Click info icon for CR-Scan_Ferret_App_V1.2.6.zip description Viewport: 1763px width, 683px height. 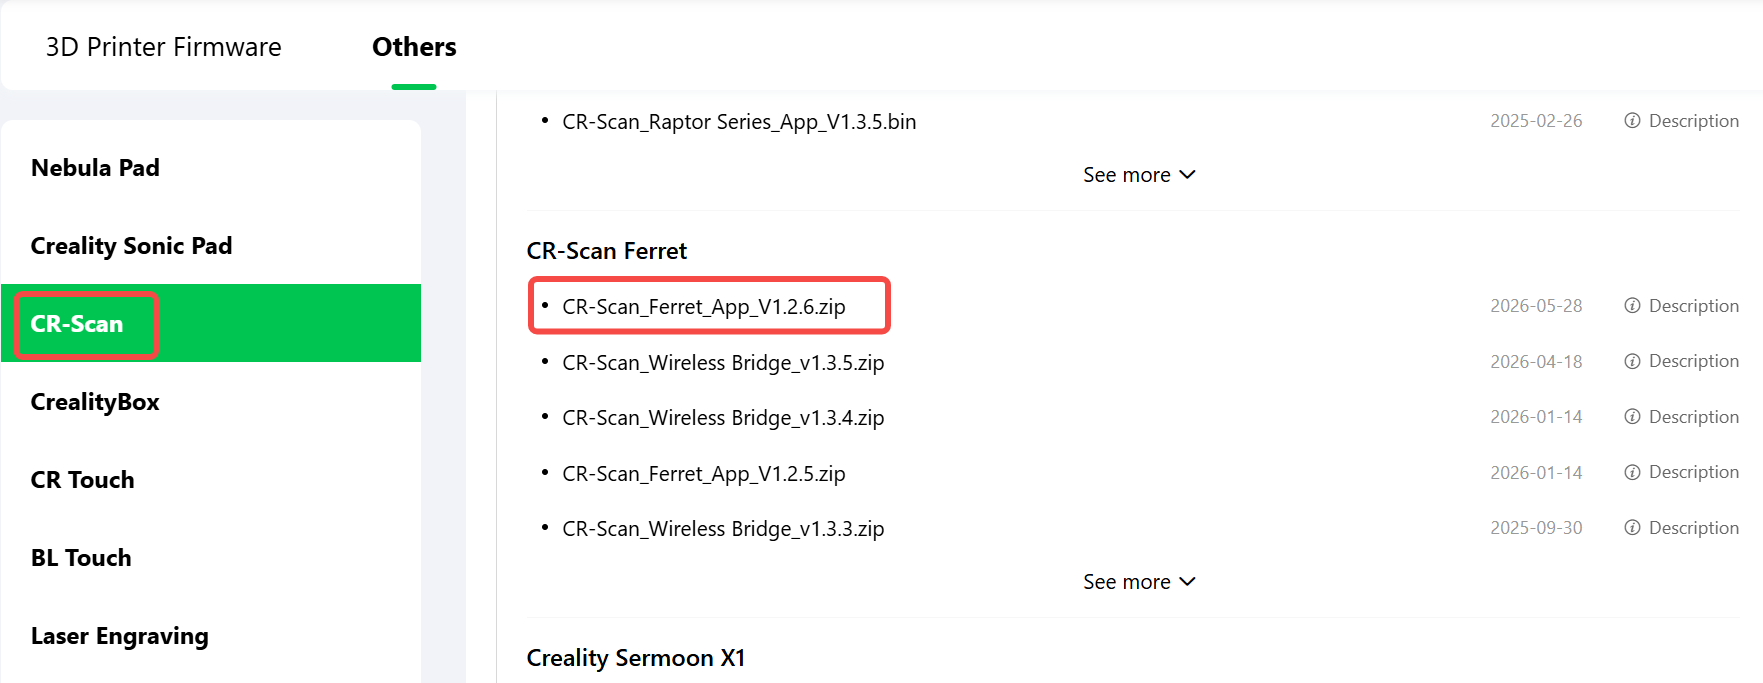(1632, 306)
